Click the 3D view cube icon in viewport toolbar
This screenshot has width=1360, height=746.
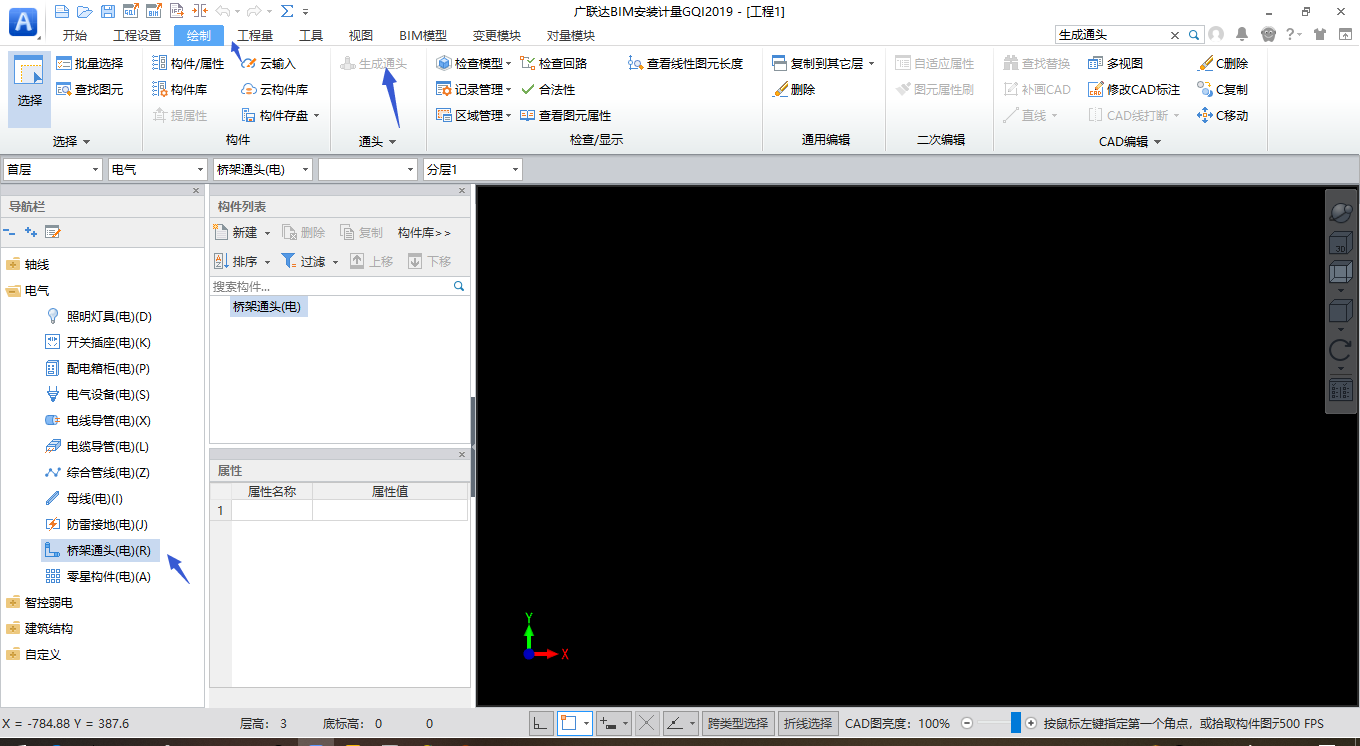(1340, 245)
